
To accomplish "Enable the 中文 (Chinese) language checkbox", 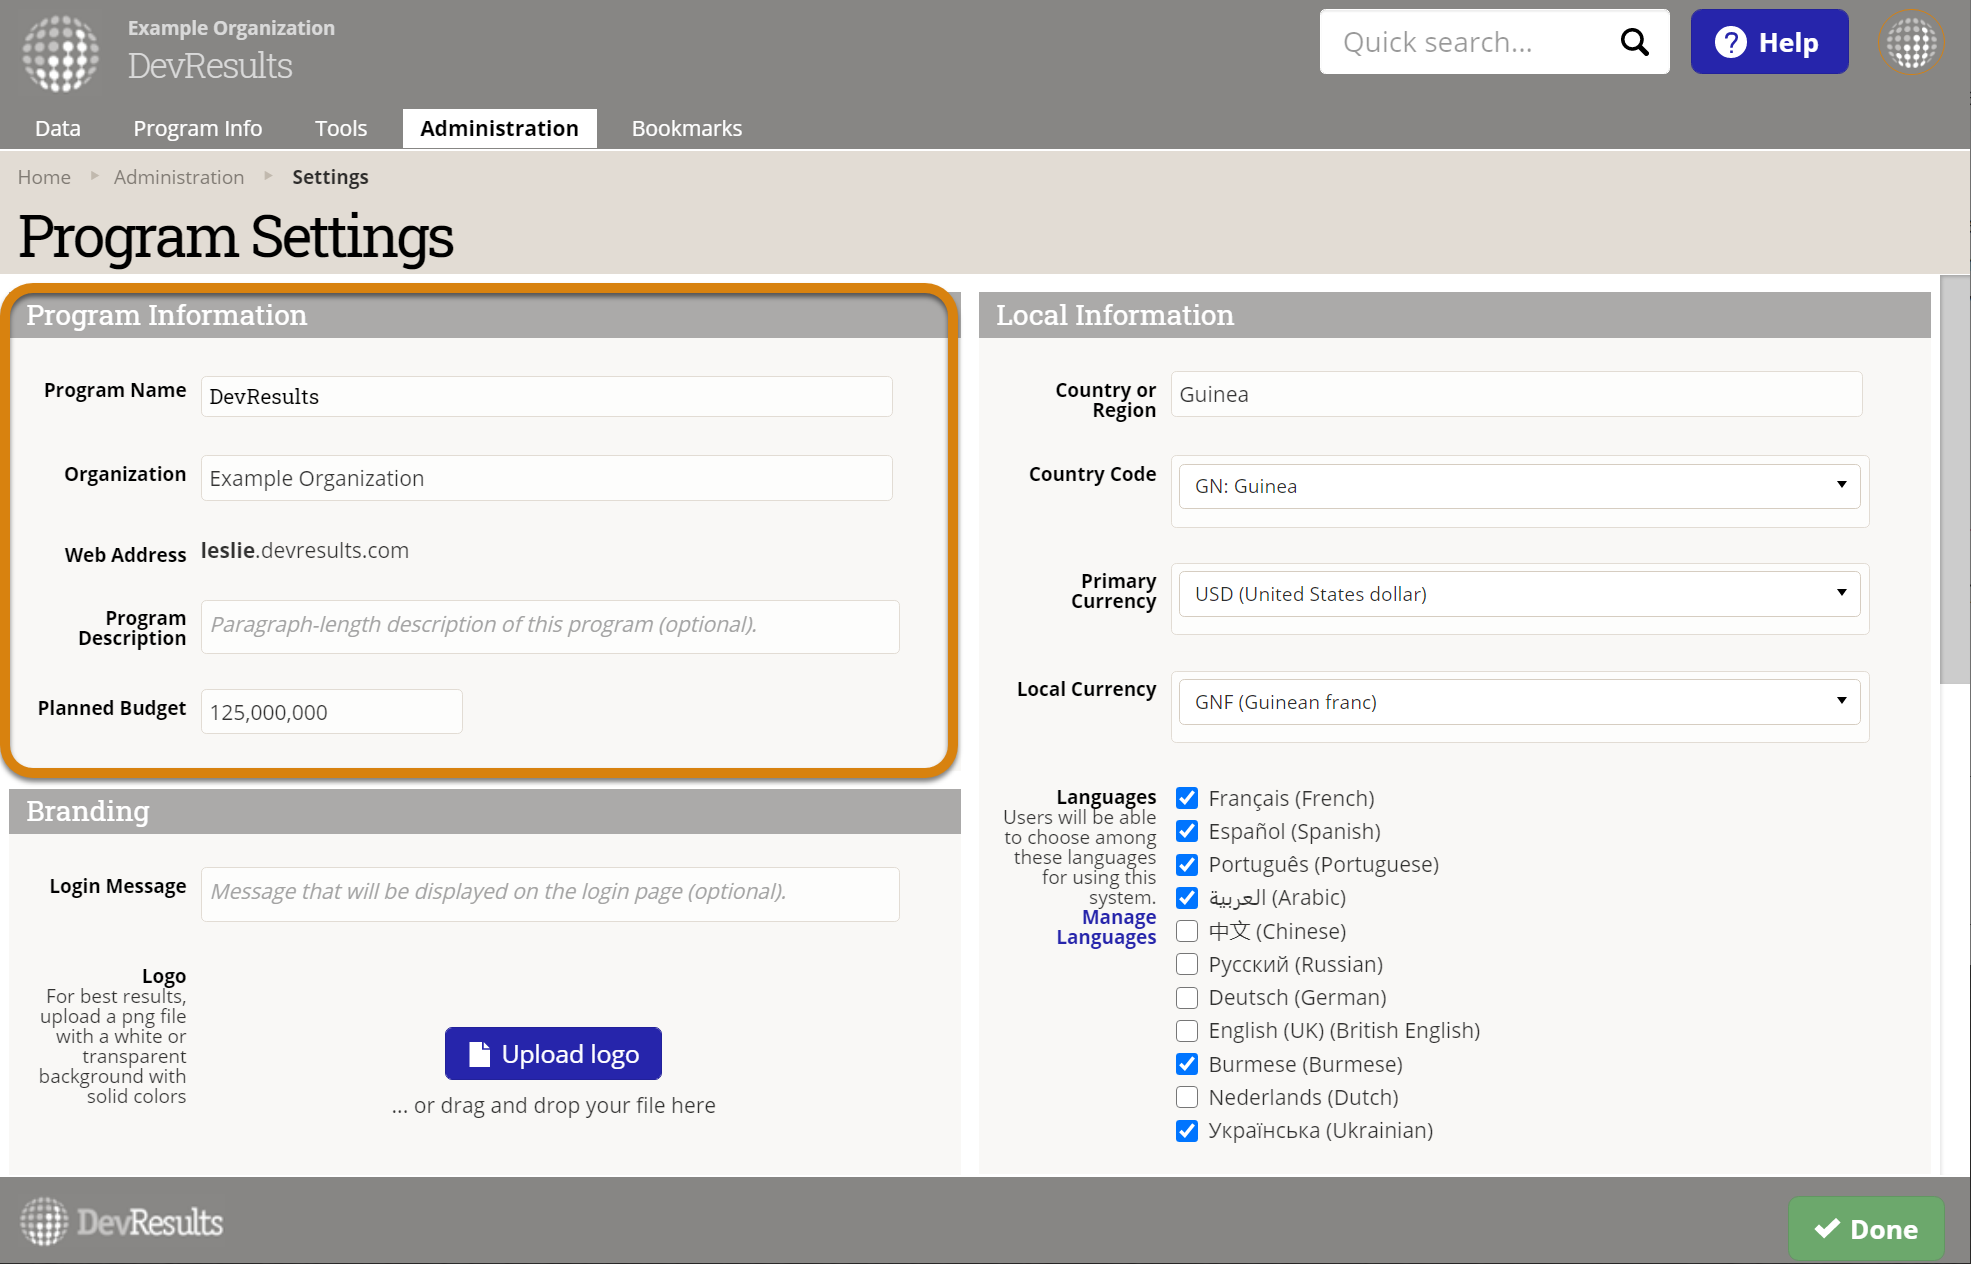I will click(x=1187, y=931).
